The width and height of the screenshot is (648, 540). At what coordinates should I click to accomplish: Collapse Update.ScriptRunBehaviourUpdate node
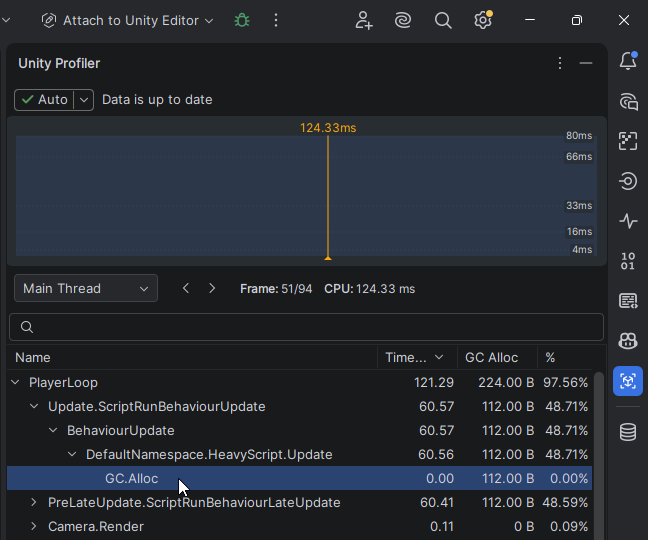(x=34, y=407)
